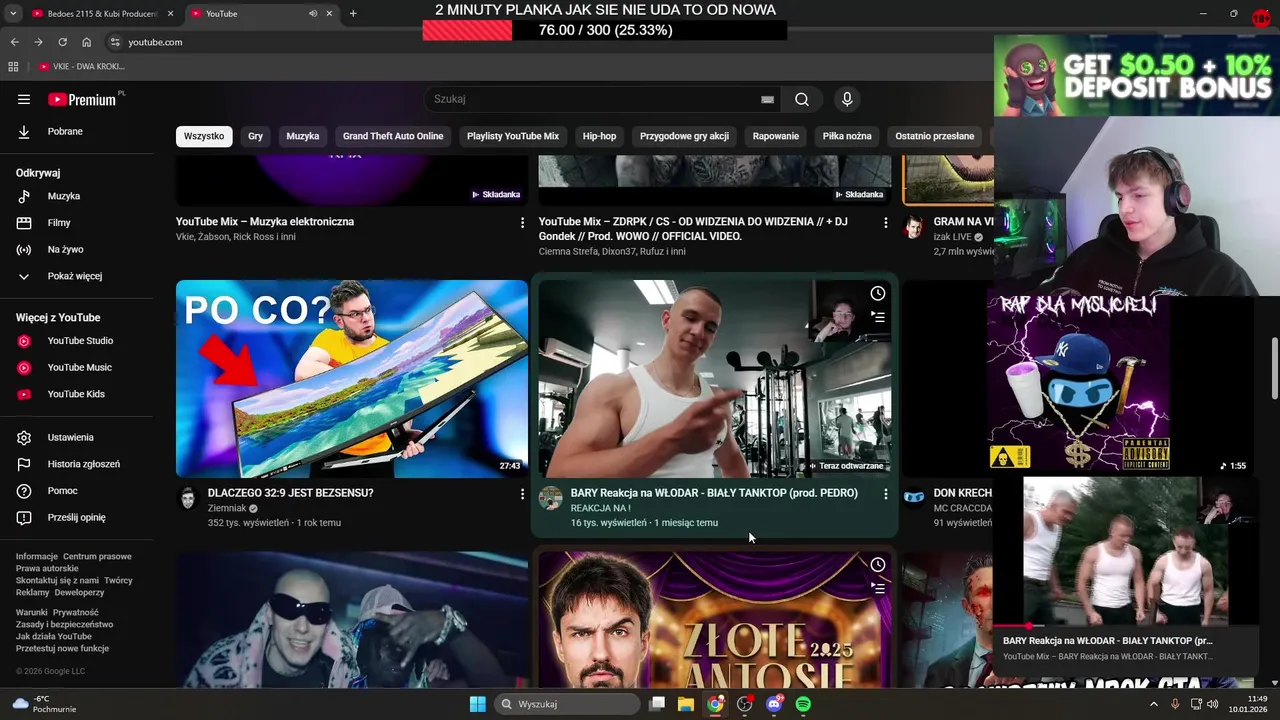This screenshot has height=720, width=1280.
Task: Open VKIE - DWA KROKI bookmark
Action: click(x=82, y=66)
